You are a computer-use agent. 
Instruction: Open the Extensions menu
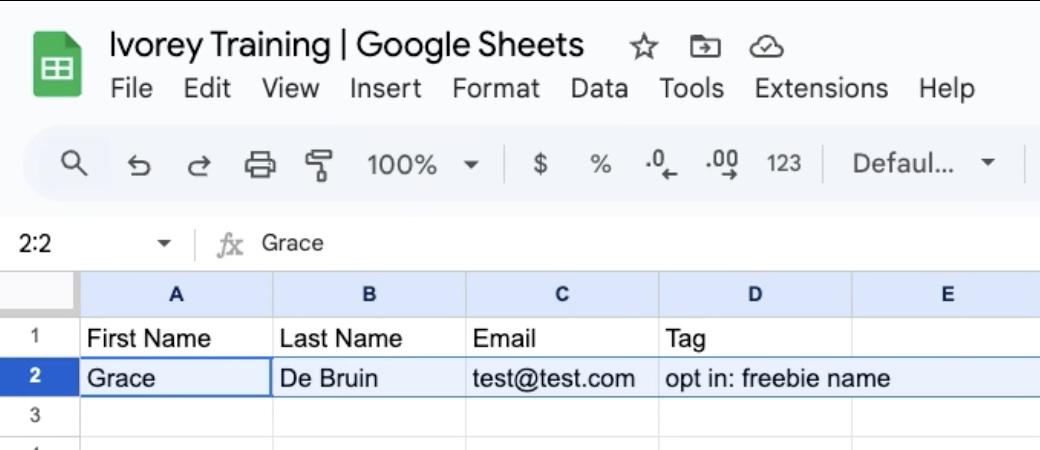[x=821, y=88]
